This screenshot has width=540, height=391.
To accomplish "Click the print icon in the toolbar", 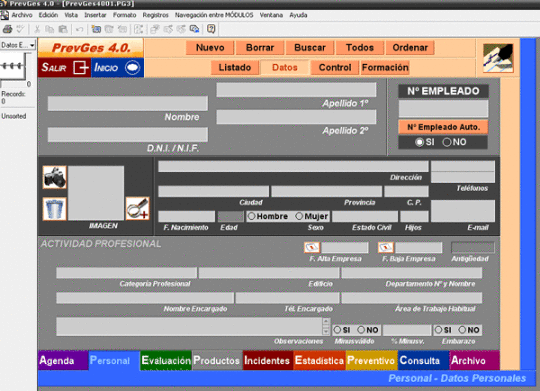I will (8, 29).
